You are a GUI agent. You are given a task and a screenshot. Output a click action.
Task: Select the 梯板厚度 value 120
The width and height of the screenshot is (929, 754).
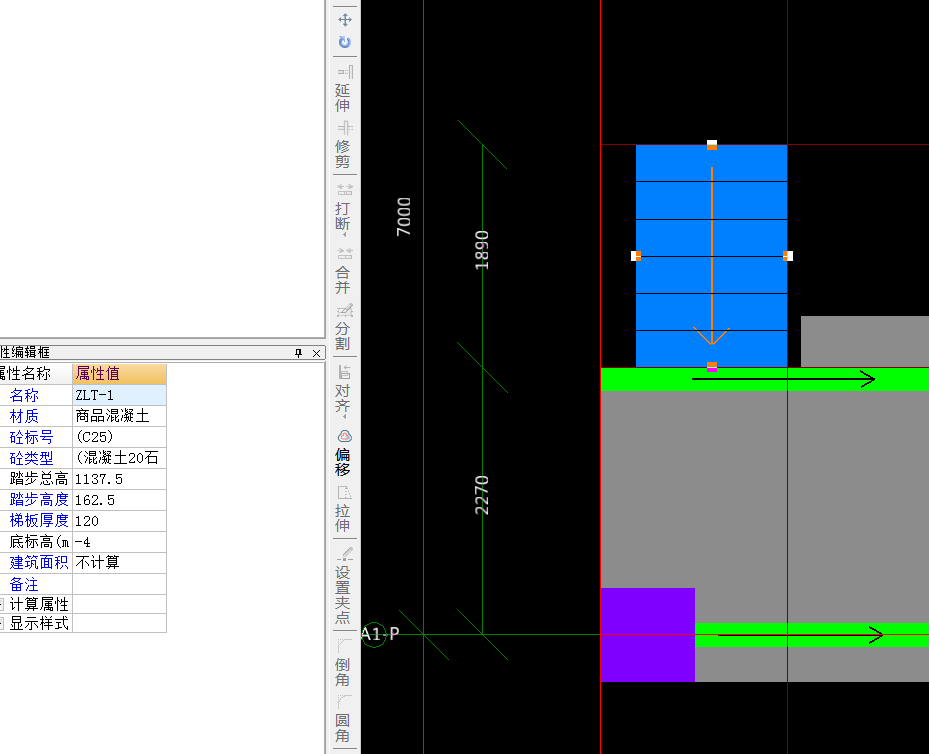pos(119,521)
